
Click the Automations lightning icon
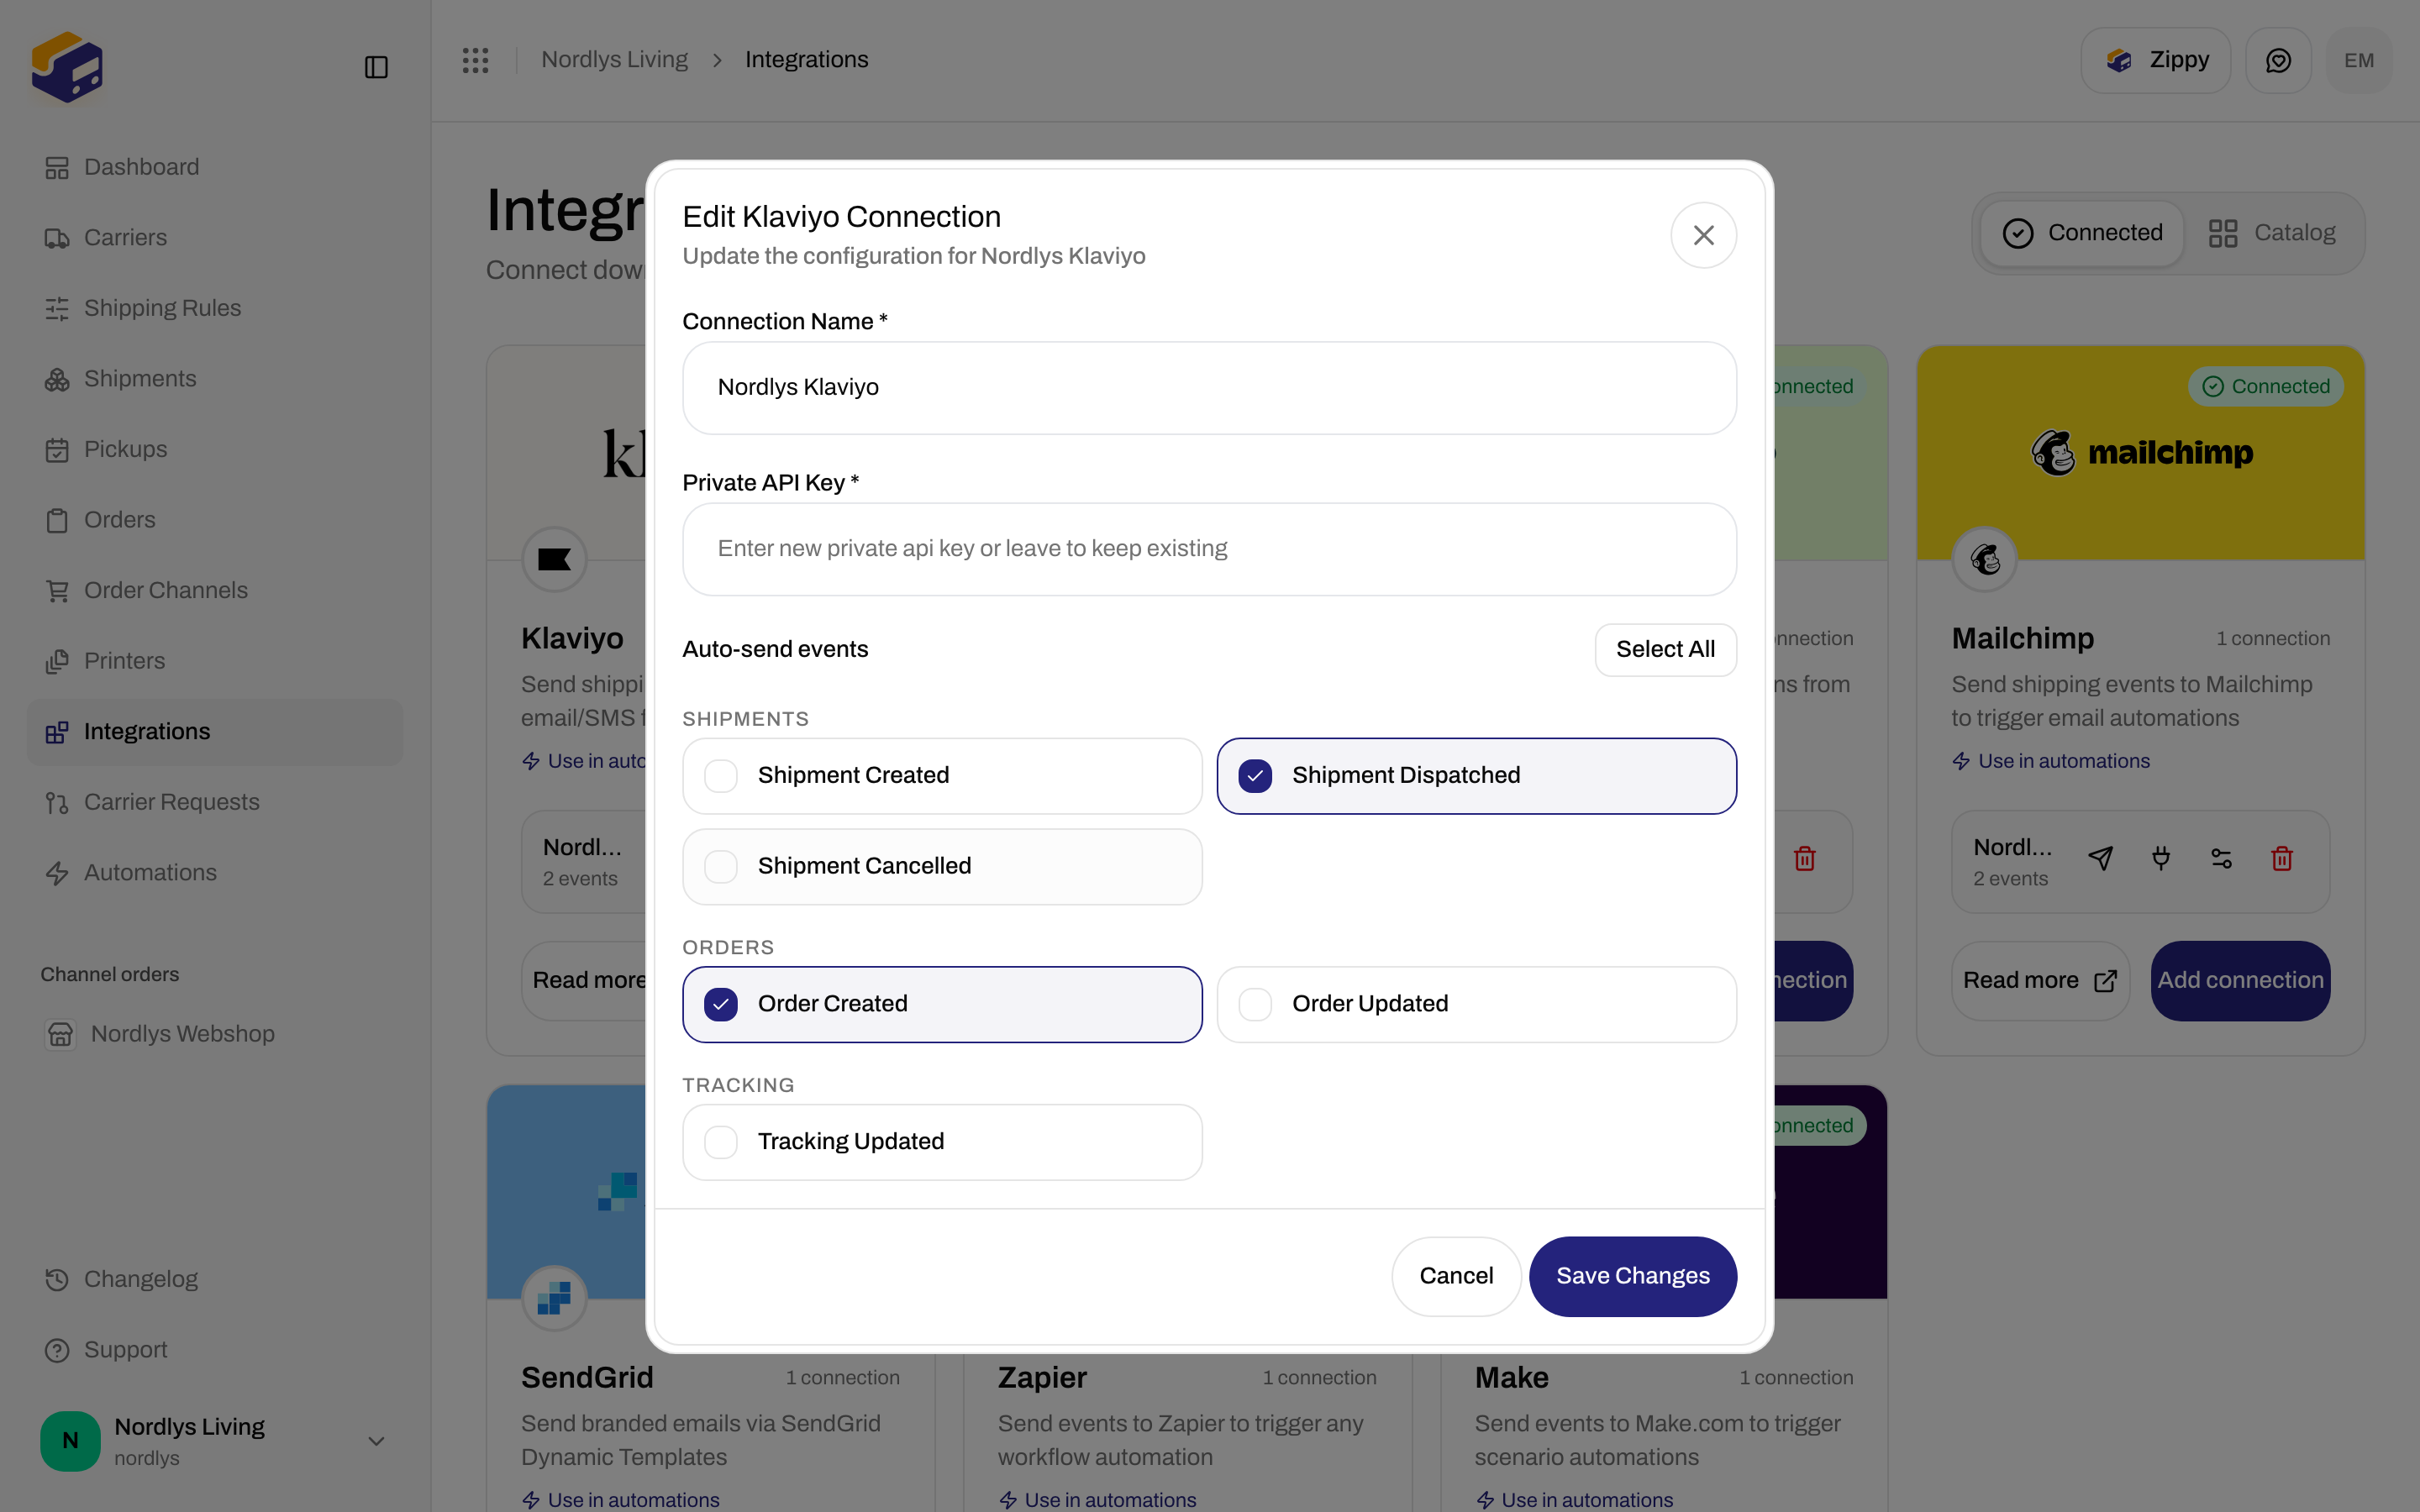(57, 873)
